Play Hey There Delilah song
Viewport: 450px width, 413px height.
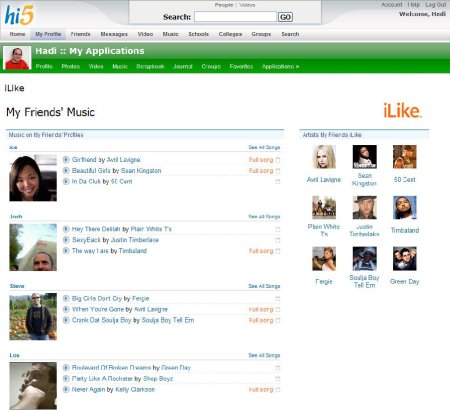(66, 229)
